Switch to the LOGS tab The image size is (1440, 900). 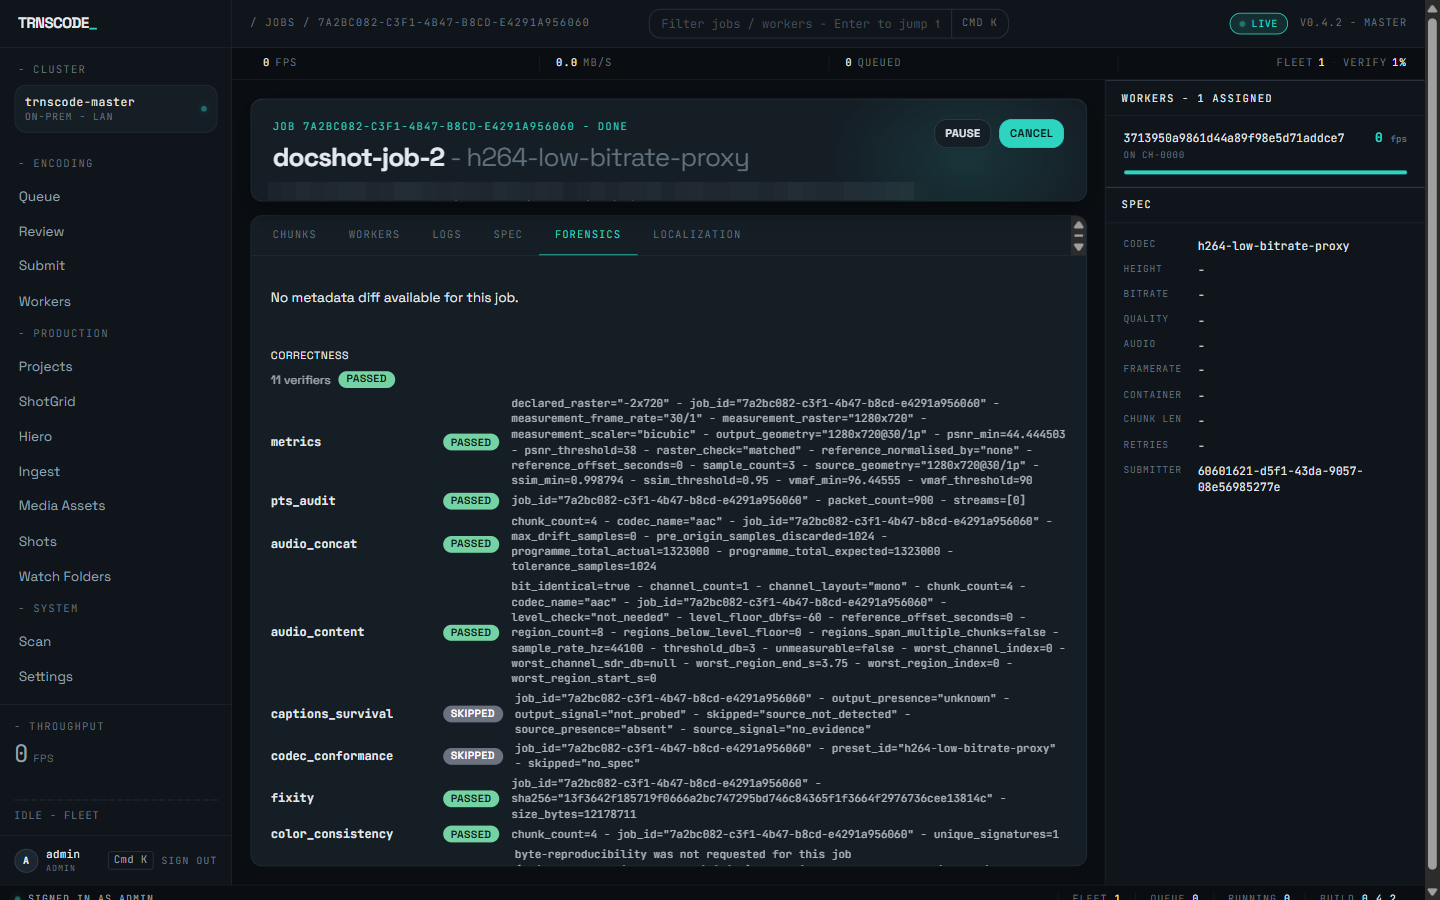point(447,235)
